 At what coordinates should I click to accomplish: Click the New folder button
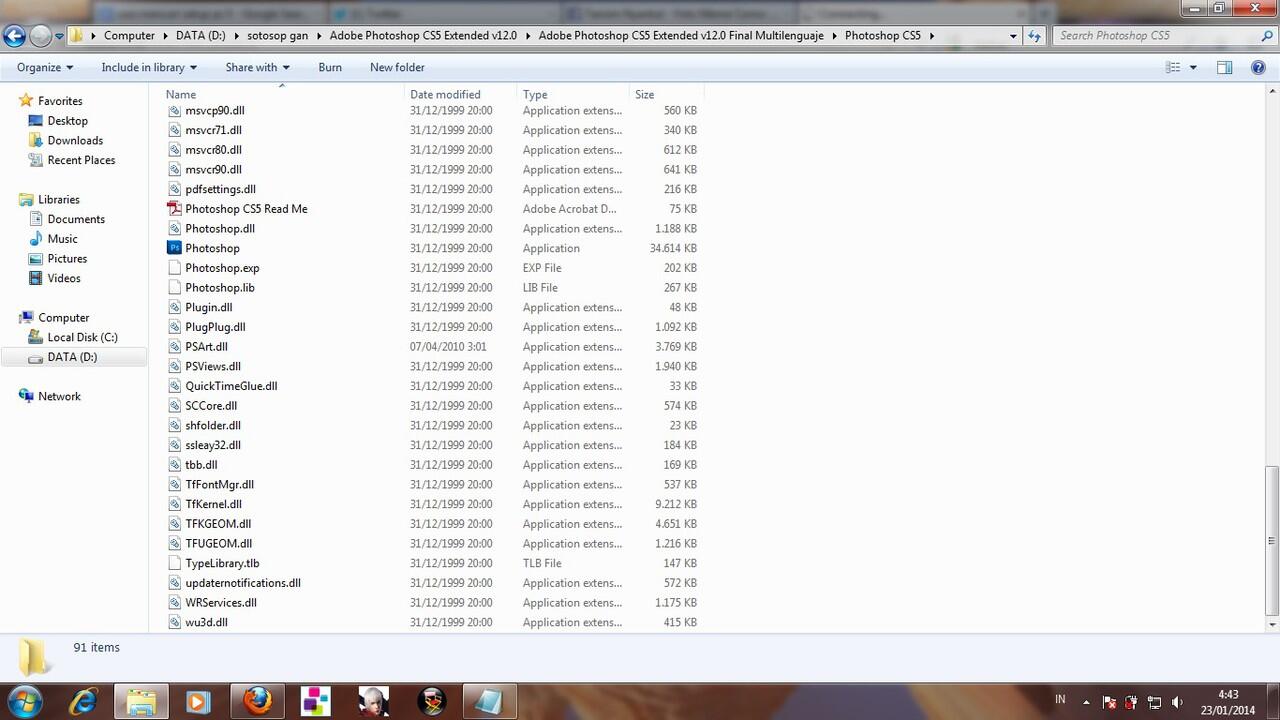(x=397, y=67)
